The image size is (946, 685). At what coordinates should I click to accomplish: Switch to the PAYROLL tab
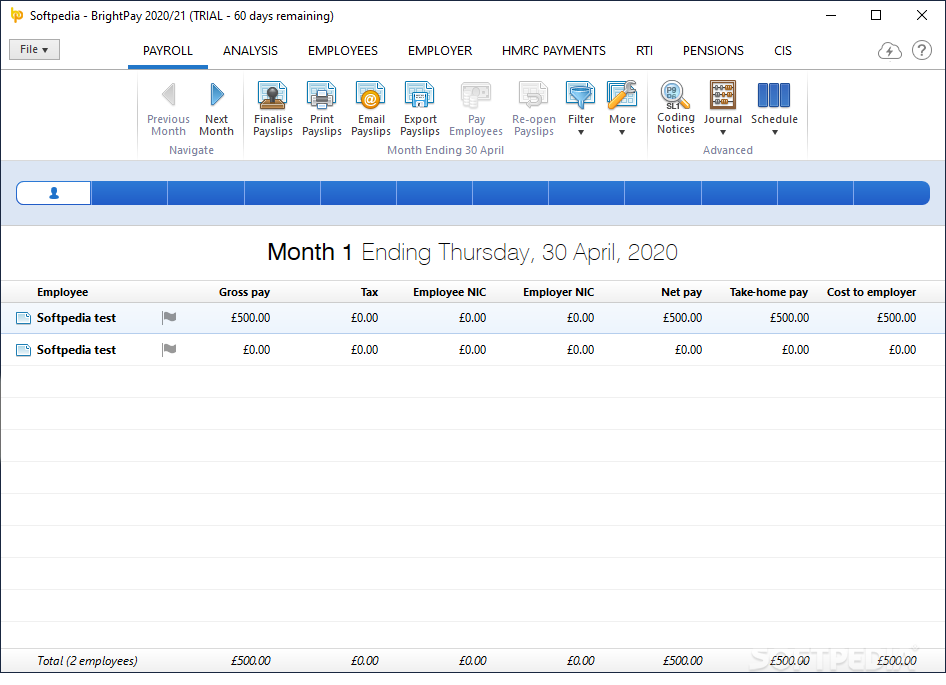(168, 51)
